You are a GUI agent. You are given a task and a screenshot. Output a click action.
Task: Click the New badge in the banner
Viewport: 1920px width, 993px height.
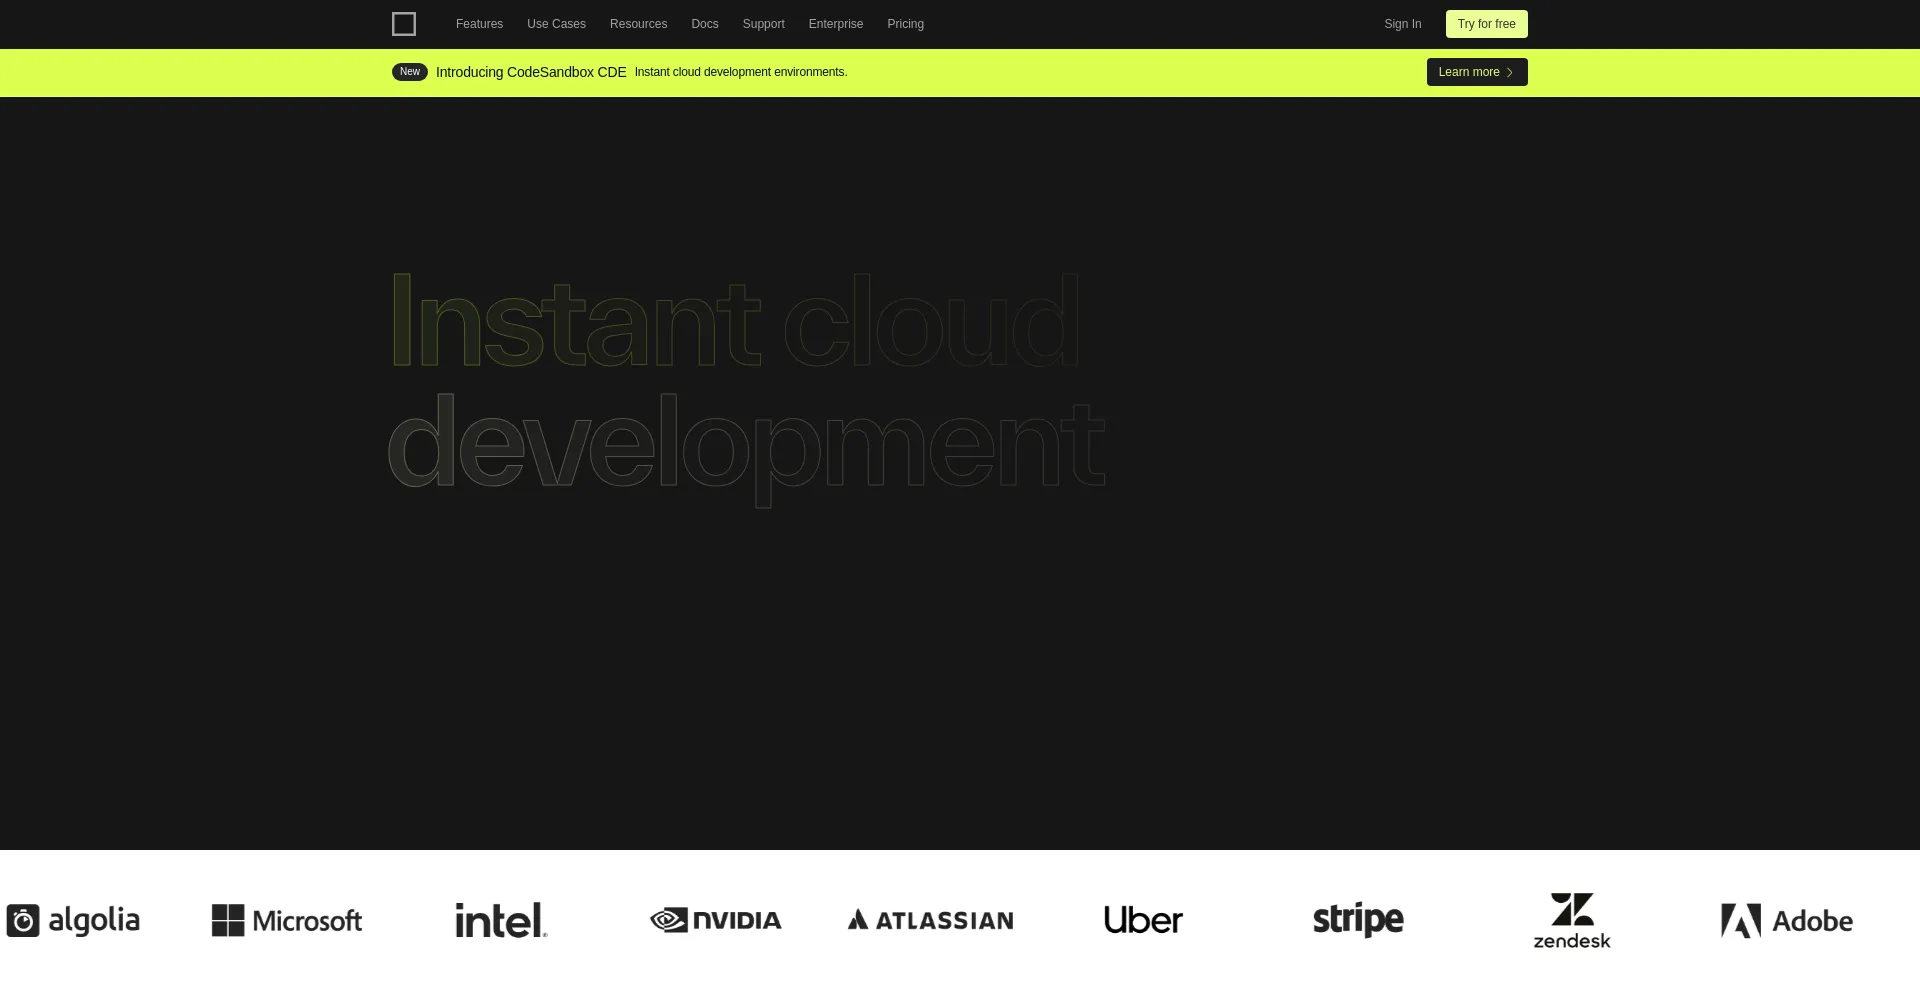[409, 71]
